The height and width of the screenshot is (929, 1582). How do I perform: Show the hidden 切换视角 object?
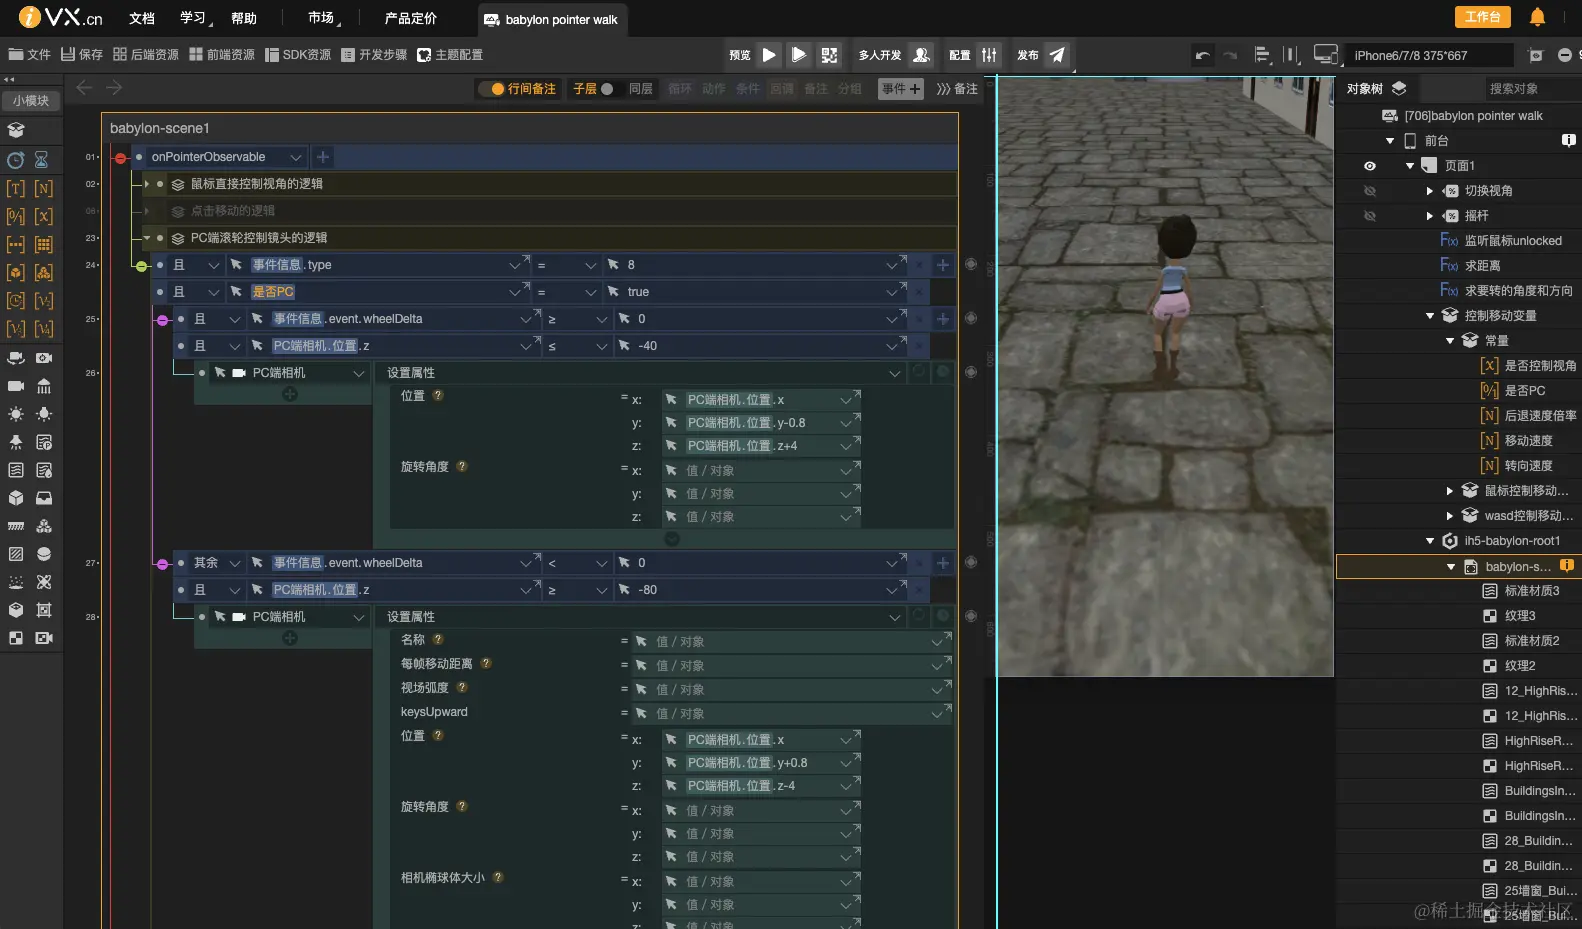click(x=1370, y=191)
